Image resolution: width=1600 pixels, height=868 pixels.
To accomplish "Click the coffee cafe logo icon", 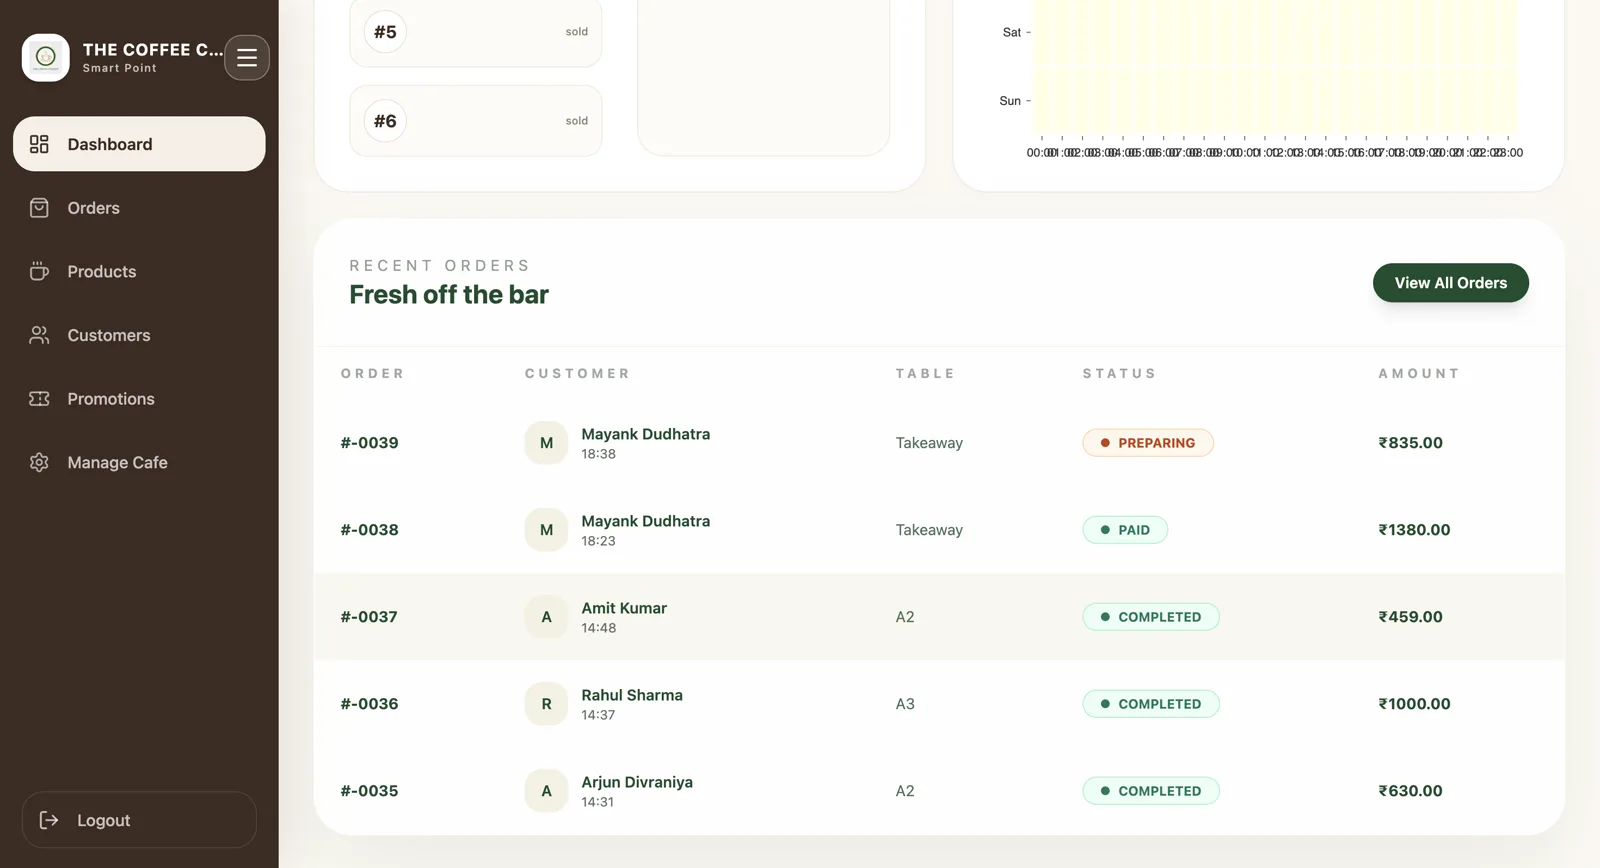I will (x=46, y=57).
